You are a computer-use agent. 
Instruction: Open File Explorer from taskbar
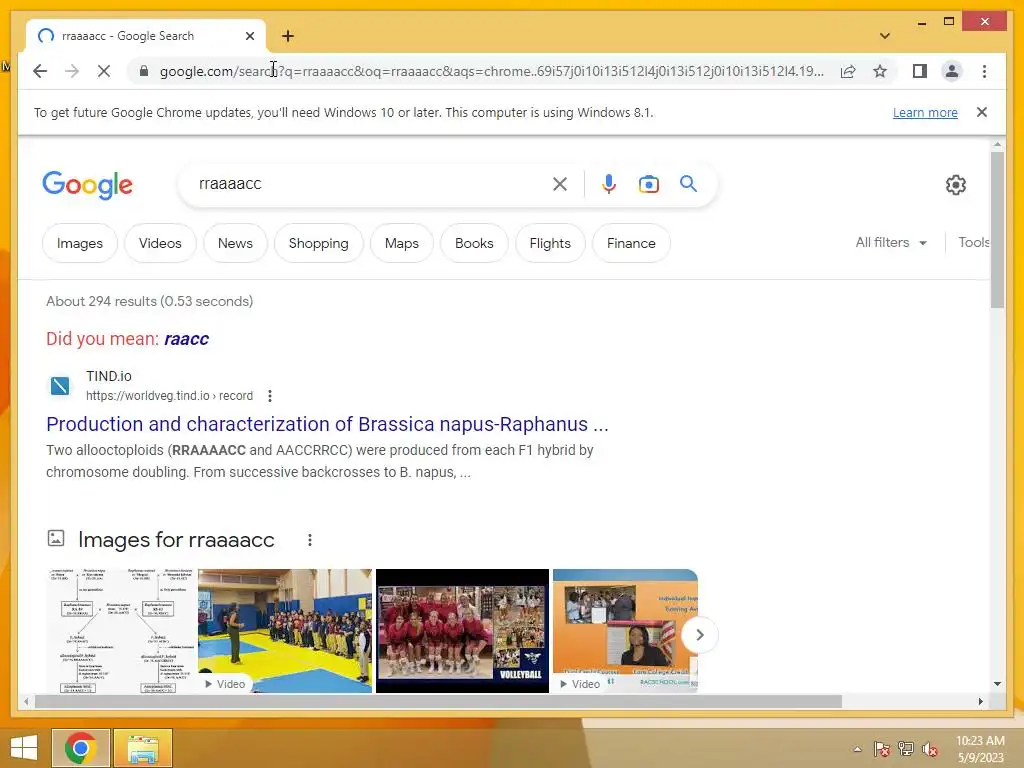pos(143,748)
